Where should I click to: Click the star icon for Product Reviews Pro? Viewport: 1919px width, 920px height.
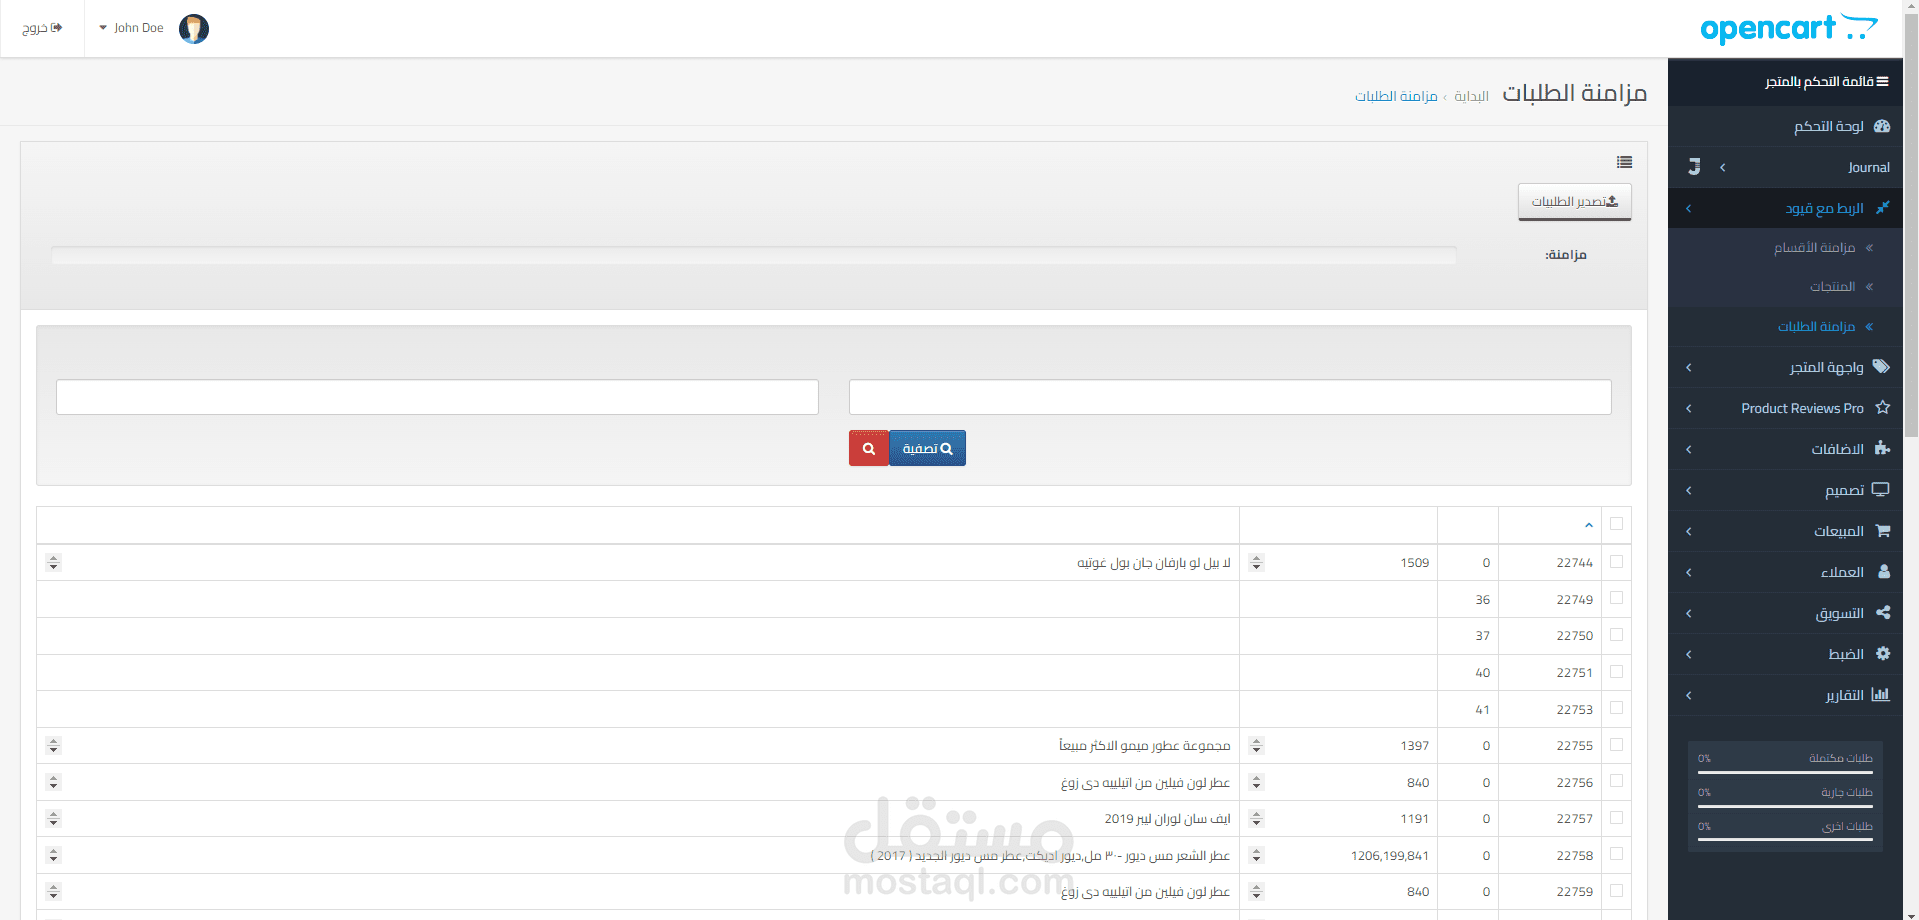pos(1882,408)
